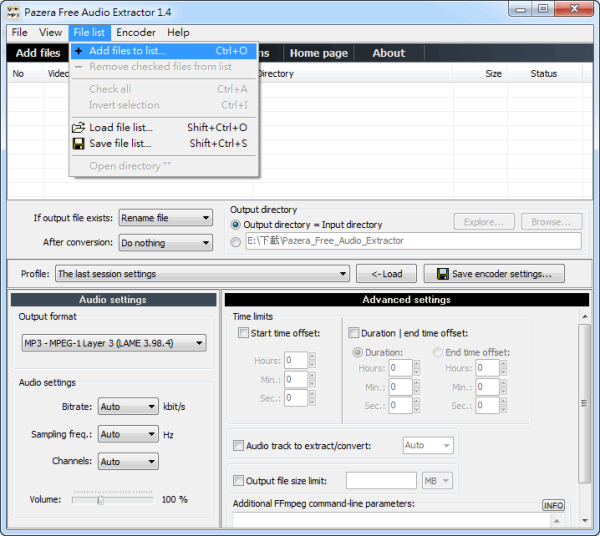Open the Home page toolbar button

[319, 53]
